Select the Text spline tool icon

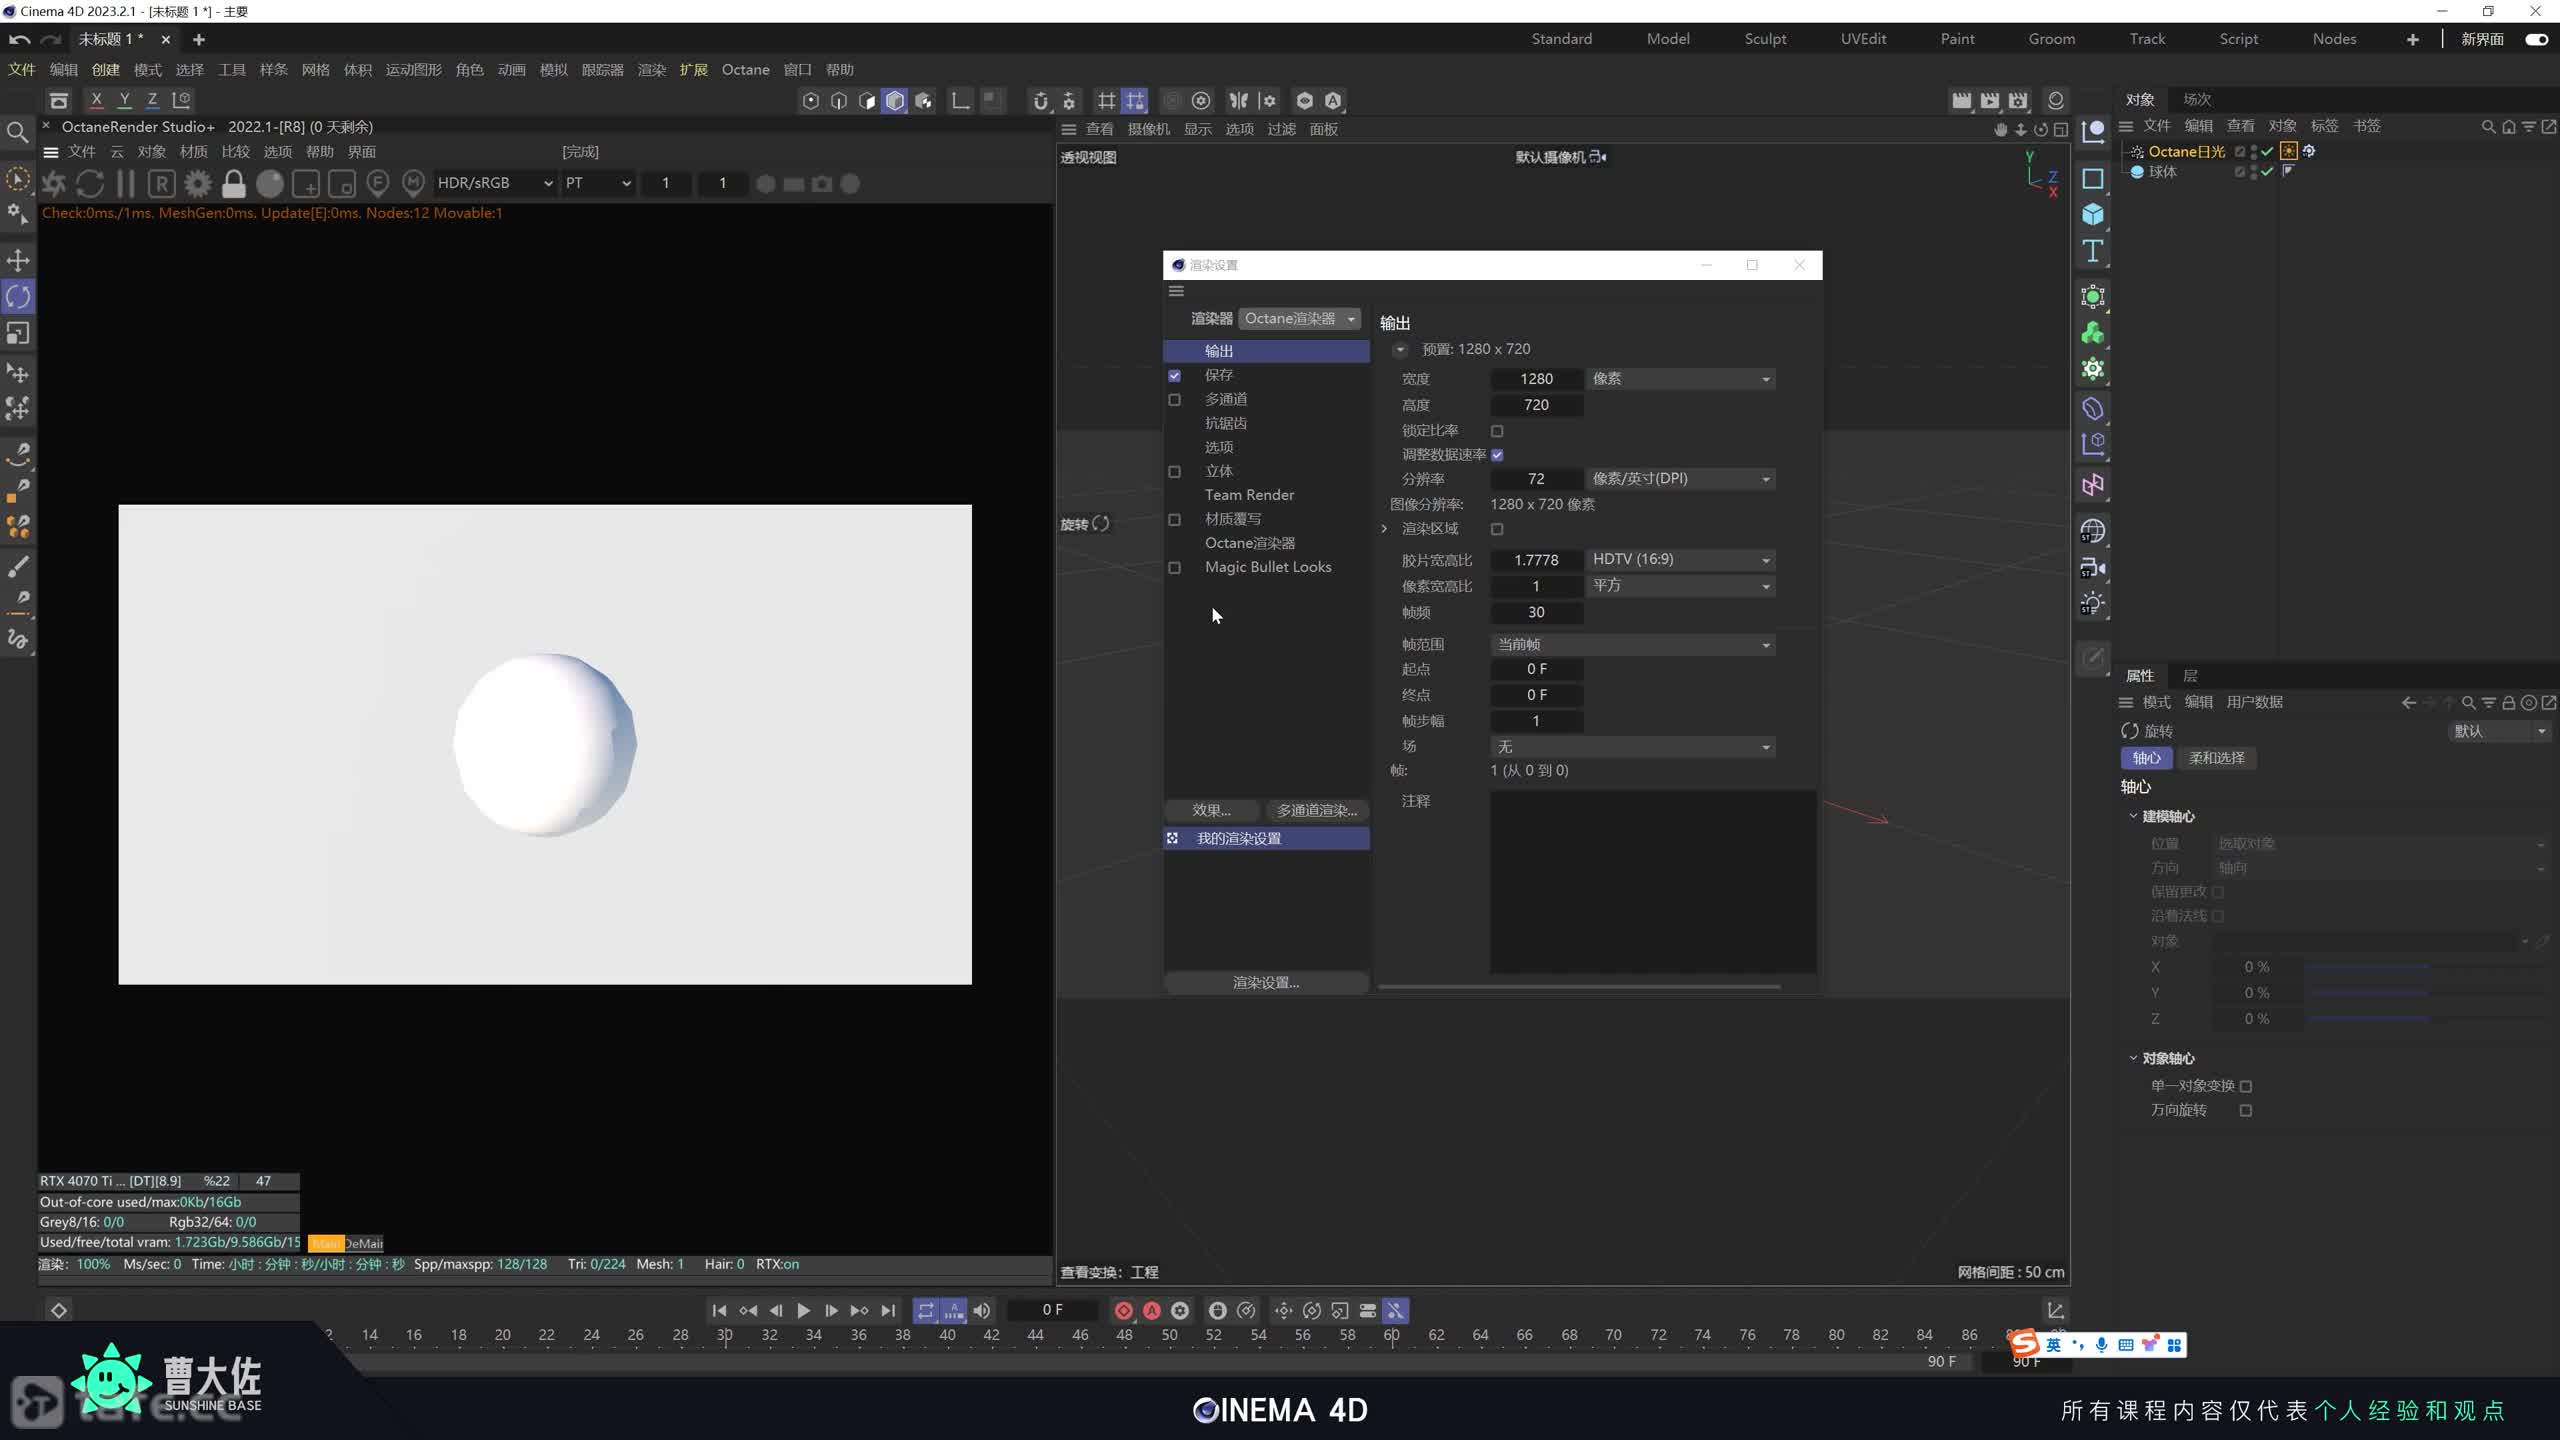[2092, 251]
